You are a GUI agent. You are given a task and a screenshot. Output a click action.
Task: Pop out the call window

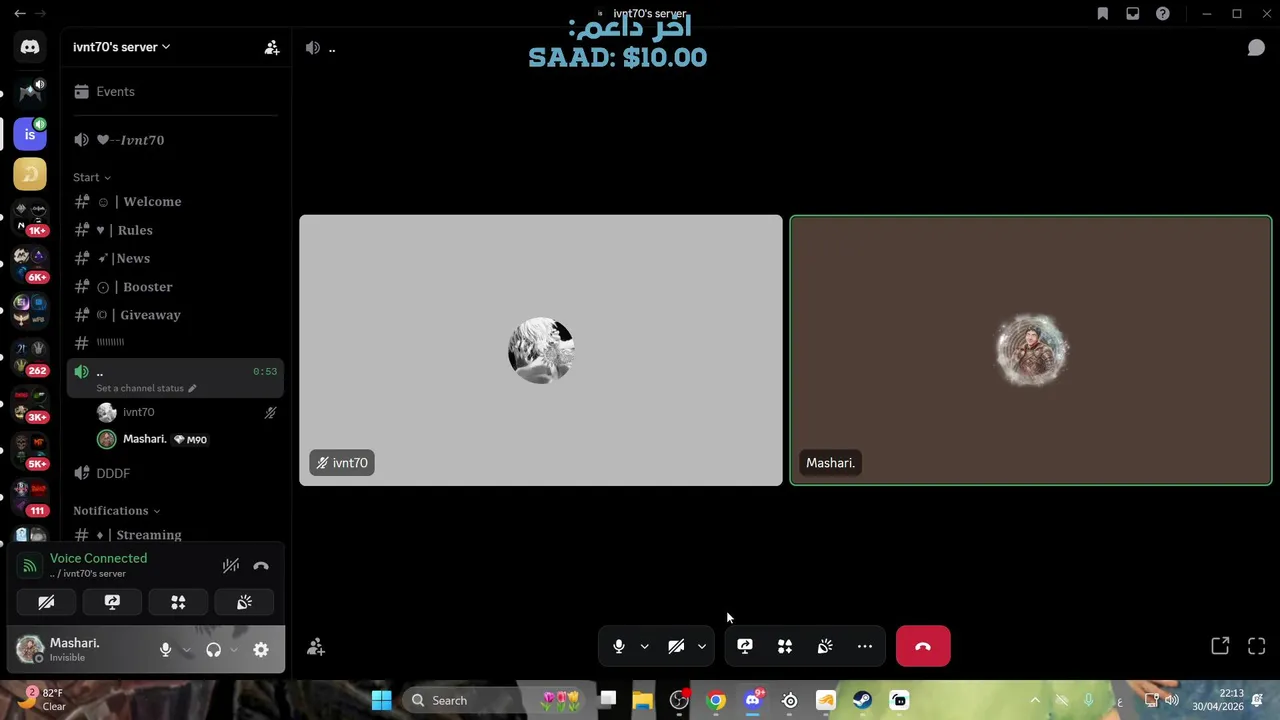tap(1220, 647)
